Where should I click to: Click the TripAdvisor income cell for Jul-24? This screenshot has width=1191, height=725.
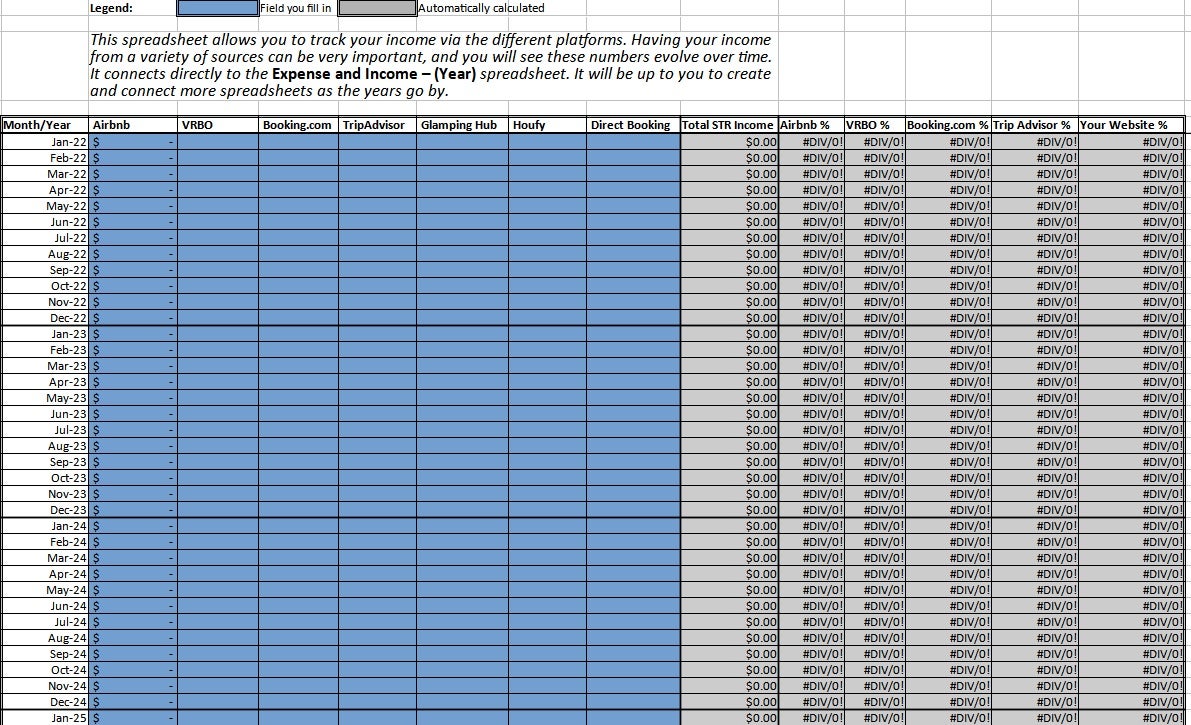(378, 622)
